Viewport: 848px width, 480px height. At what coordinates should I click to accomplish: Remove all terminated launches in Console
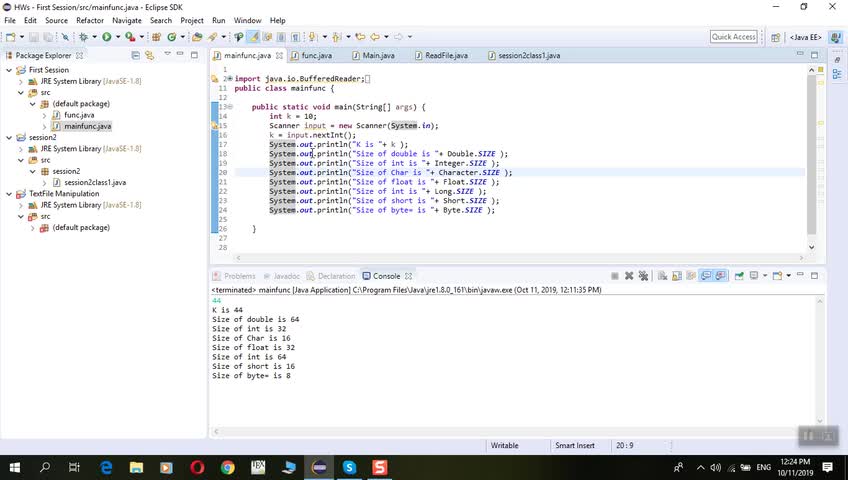click(643, 276)
